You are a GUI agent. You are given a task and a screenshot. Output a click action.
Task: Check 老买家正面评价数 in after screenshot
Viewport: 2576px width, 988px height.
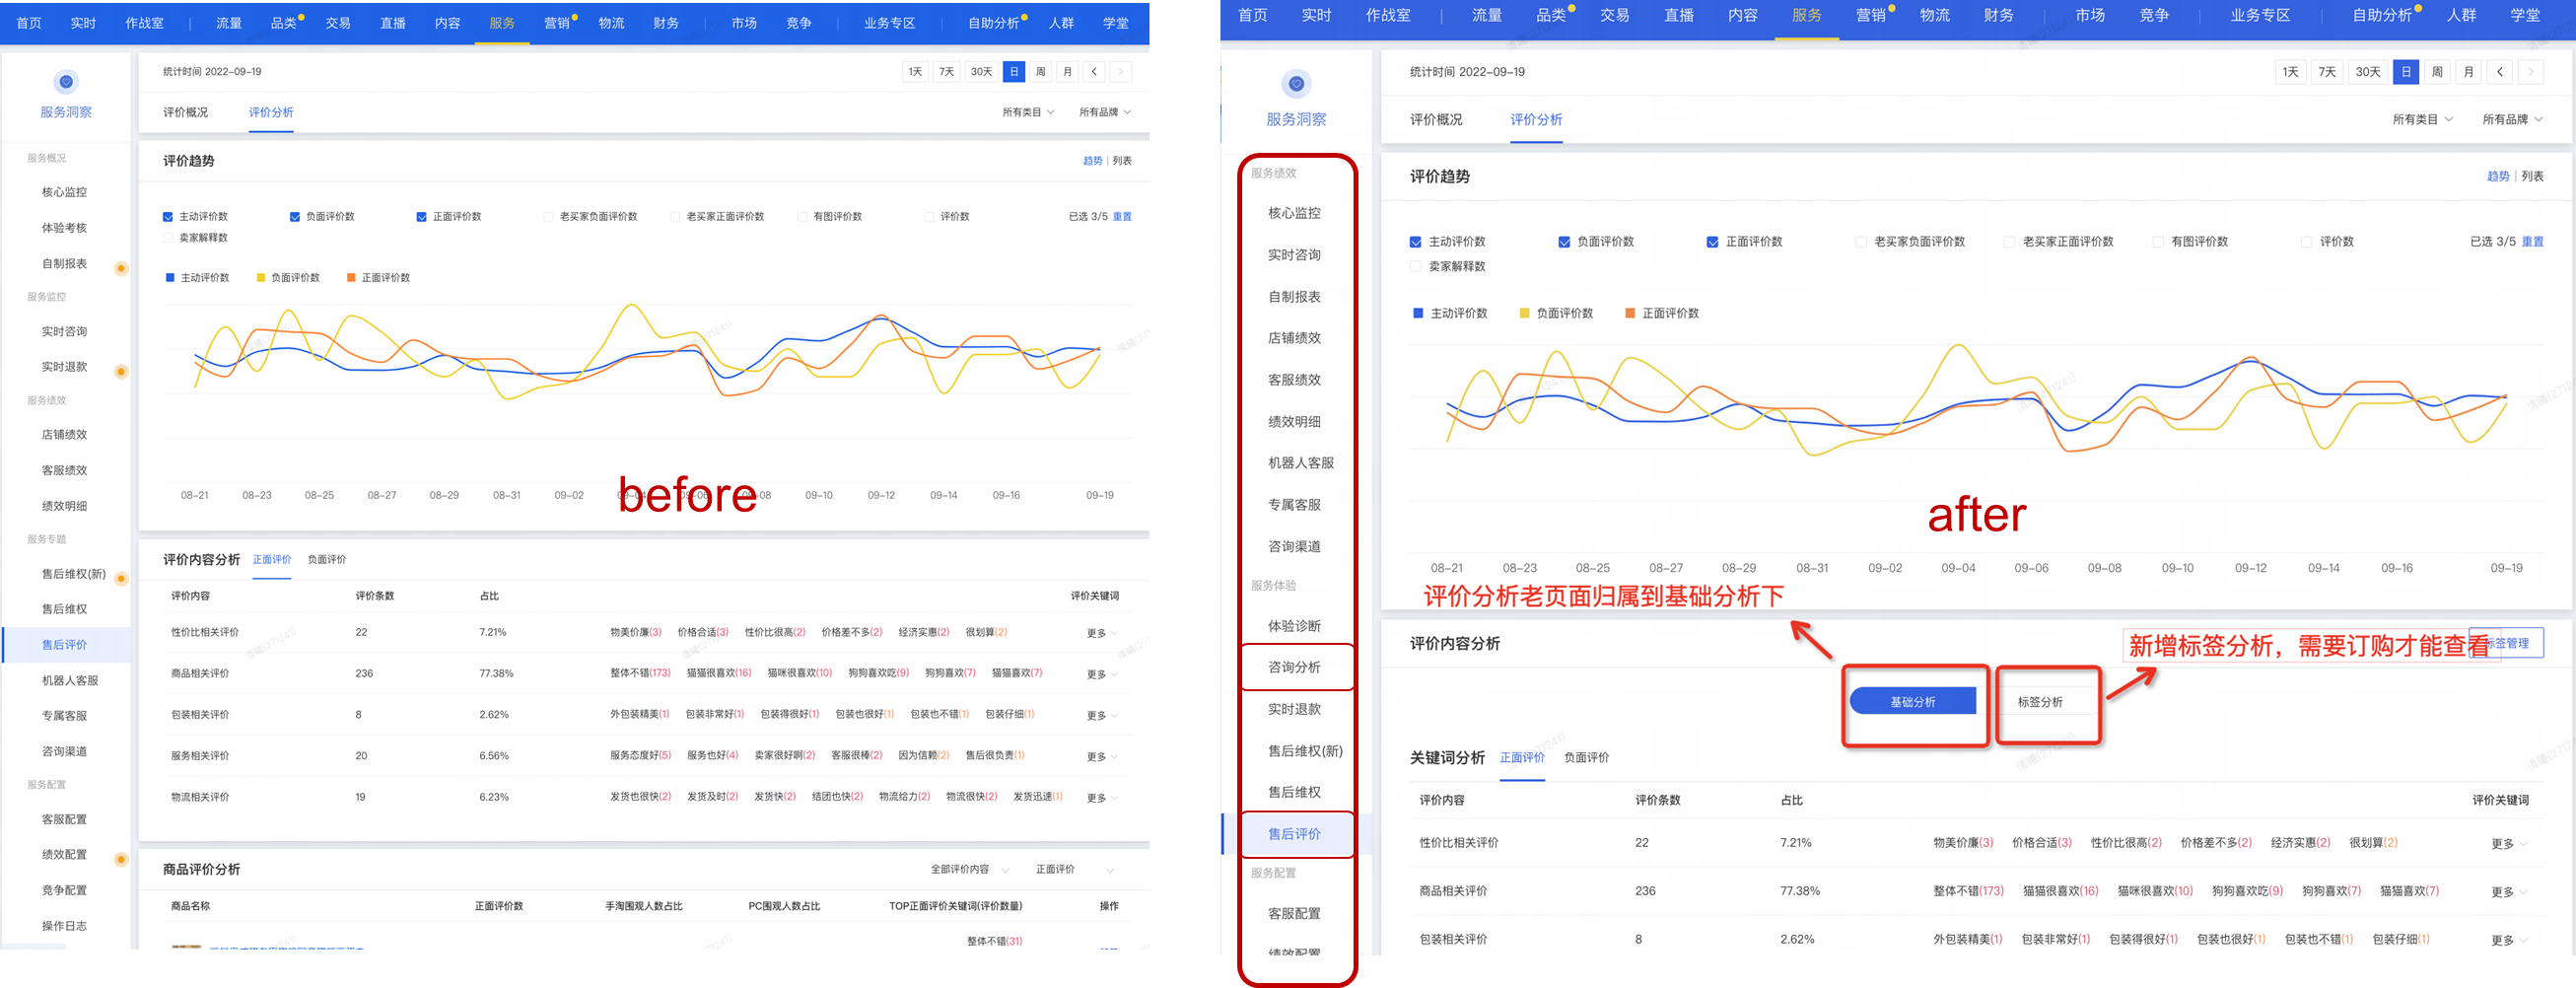click(x=2009, y=242)
